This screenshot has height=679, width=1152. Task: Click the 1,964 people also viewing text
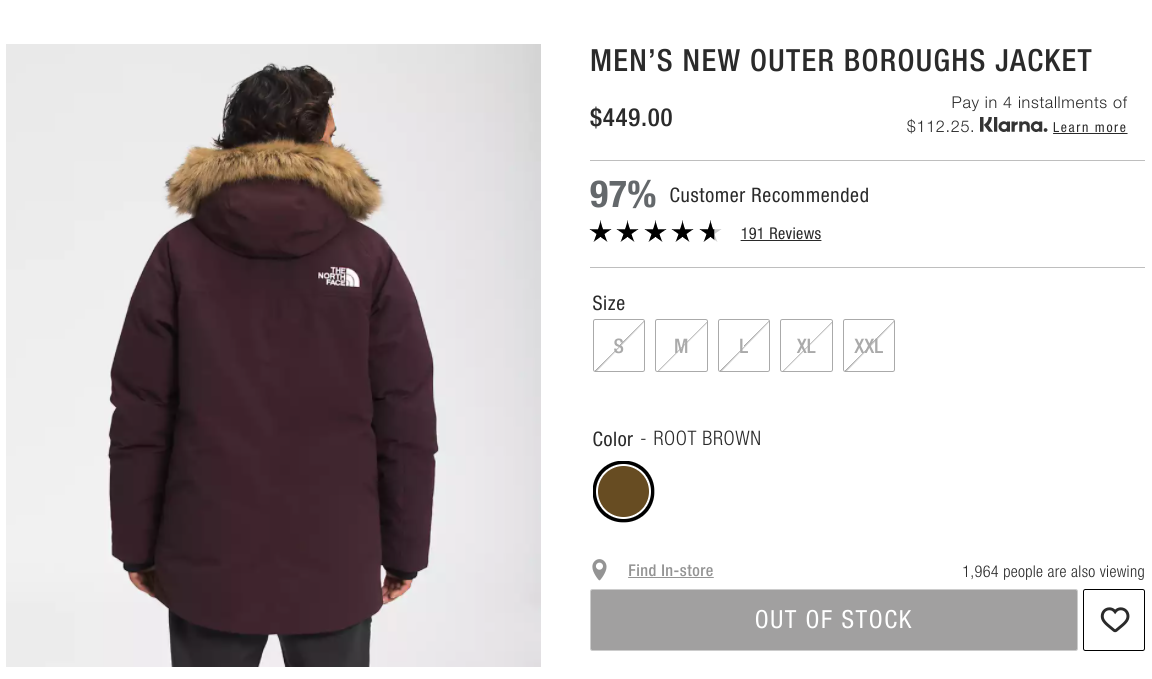point(1053,572)
